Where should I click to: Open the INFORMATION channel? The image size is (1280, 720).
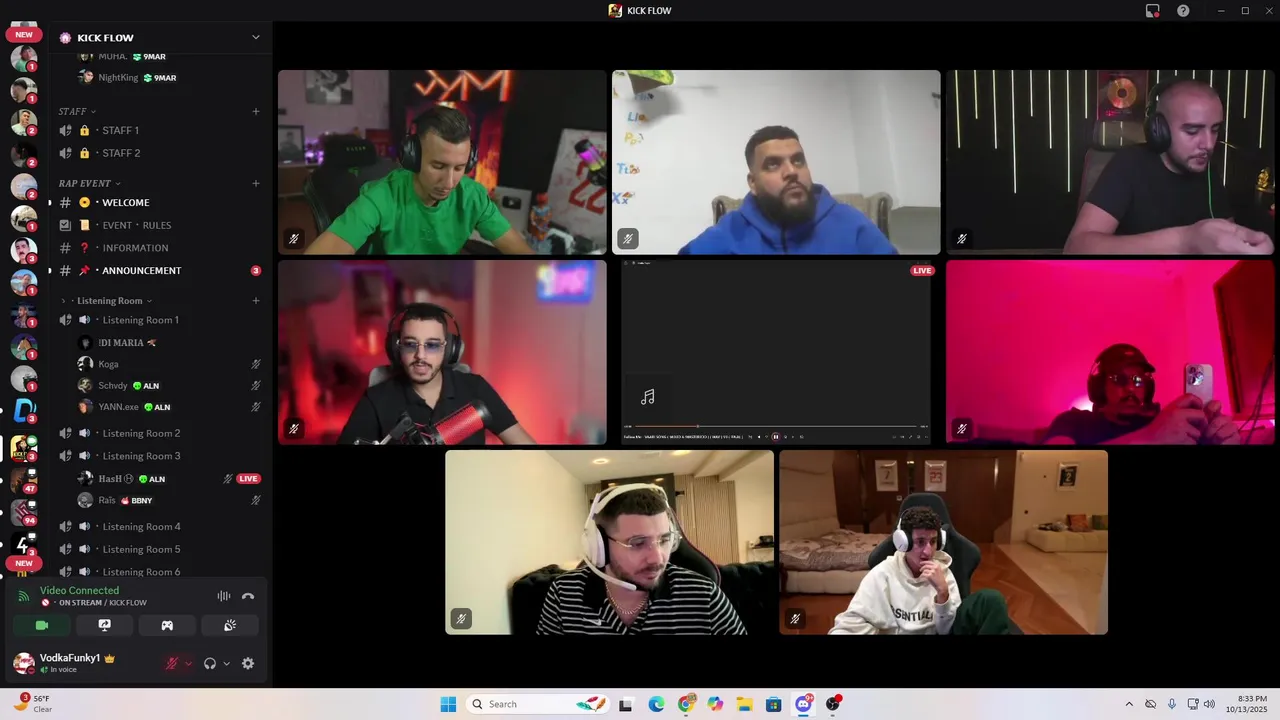pos(159,248)
